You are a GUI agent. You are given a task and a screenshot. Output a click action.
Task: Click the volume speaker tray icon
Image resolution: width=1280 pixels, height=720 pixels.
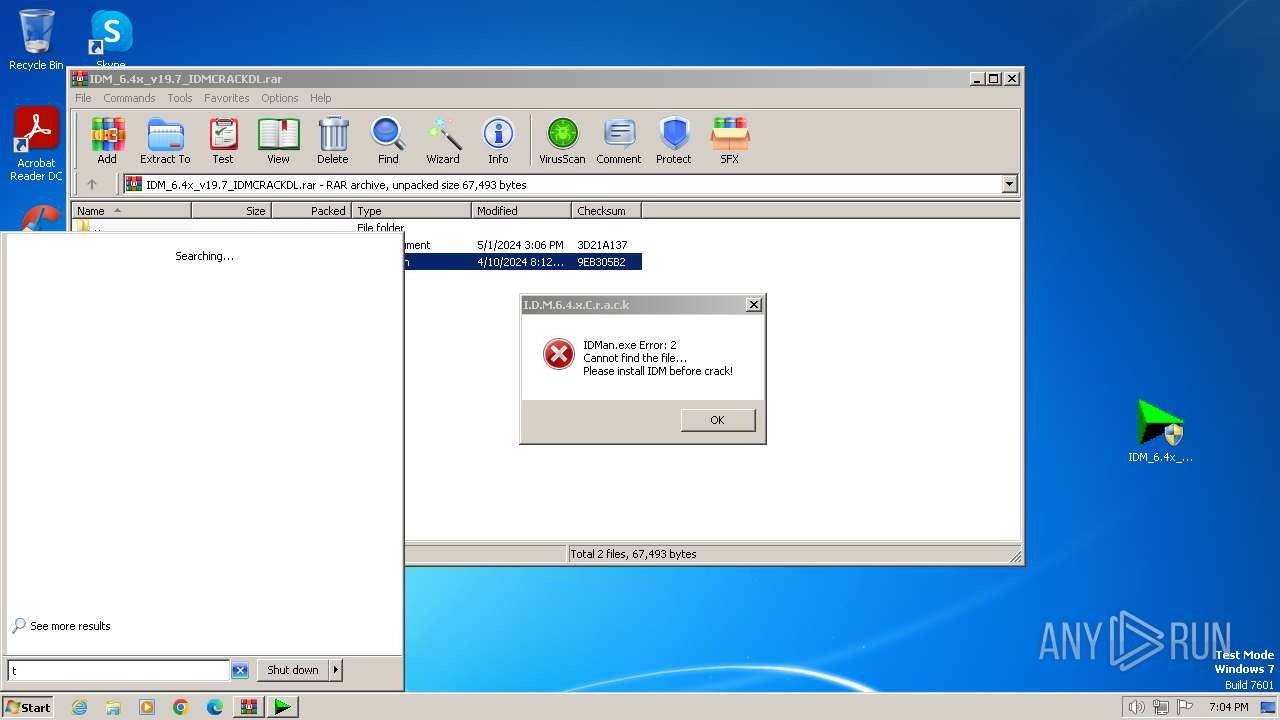1136,707
